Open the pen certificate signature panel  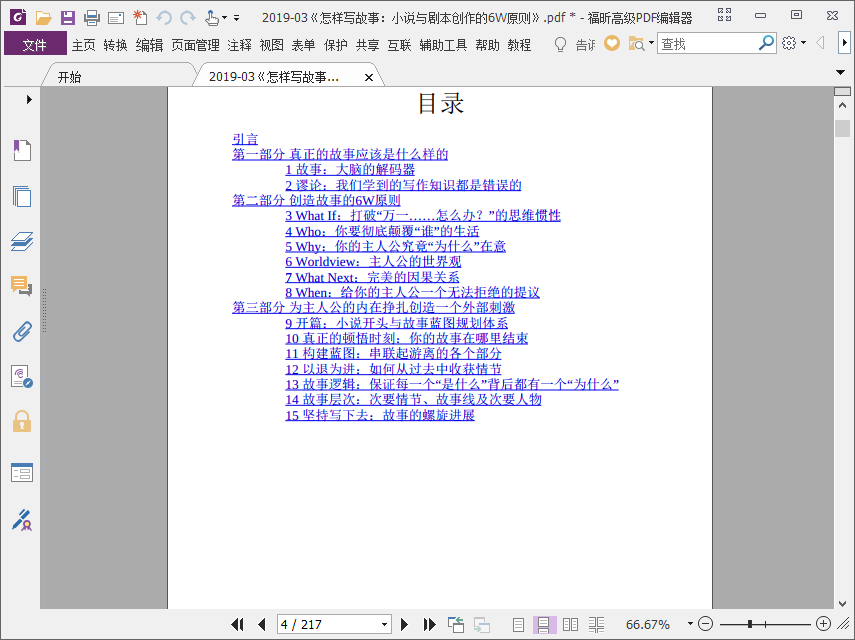point(22,520)
